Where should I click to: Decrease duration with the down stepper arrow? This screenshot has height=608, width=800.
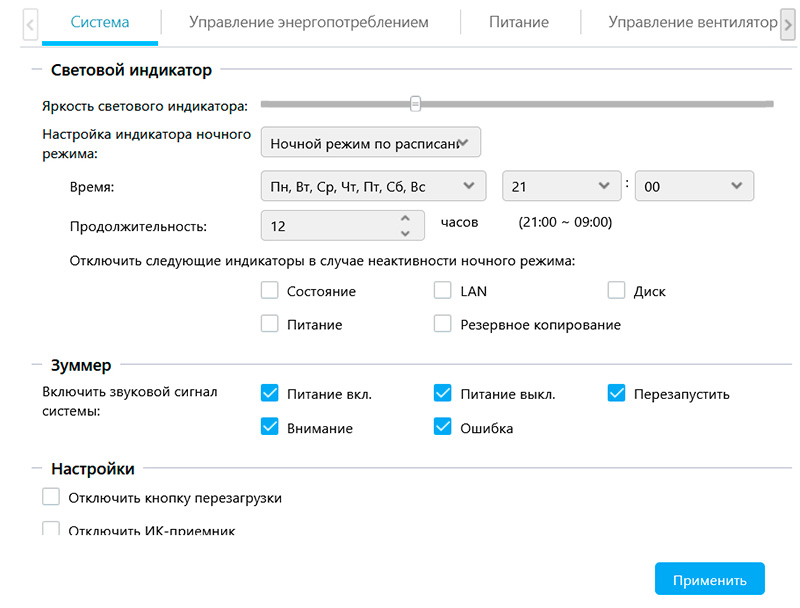tap(404, 234)
